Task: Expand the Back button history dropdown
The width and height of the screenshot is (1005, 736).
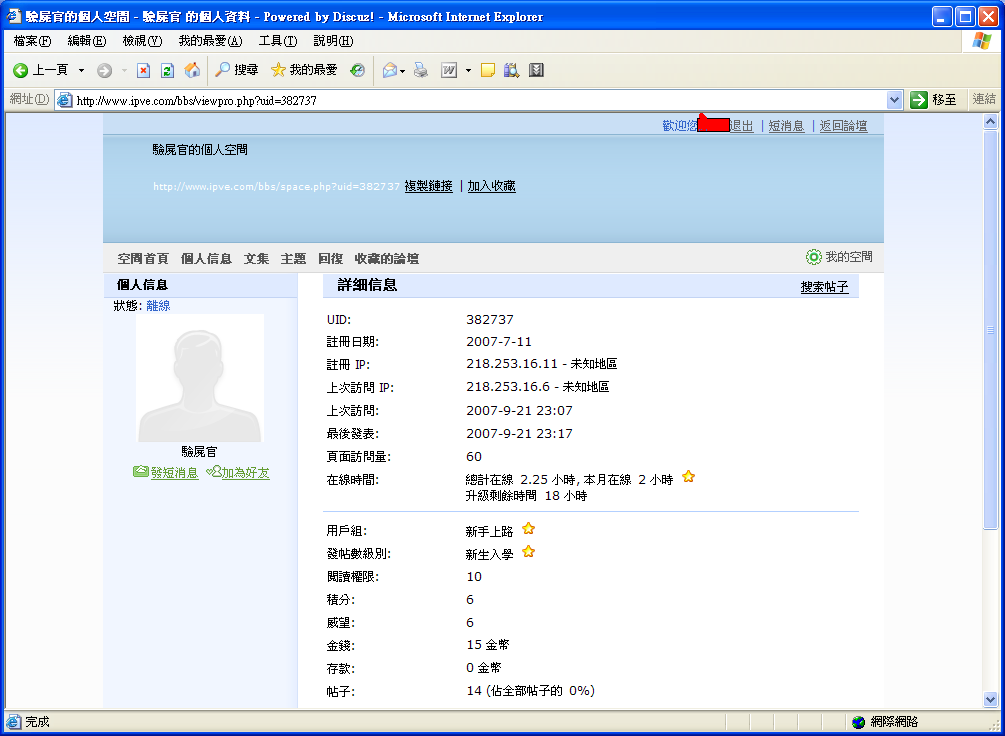Action: click(x=81, y=70)
